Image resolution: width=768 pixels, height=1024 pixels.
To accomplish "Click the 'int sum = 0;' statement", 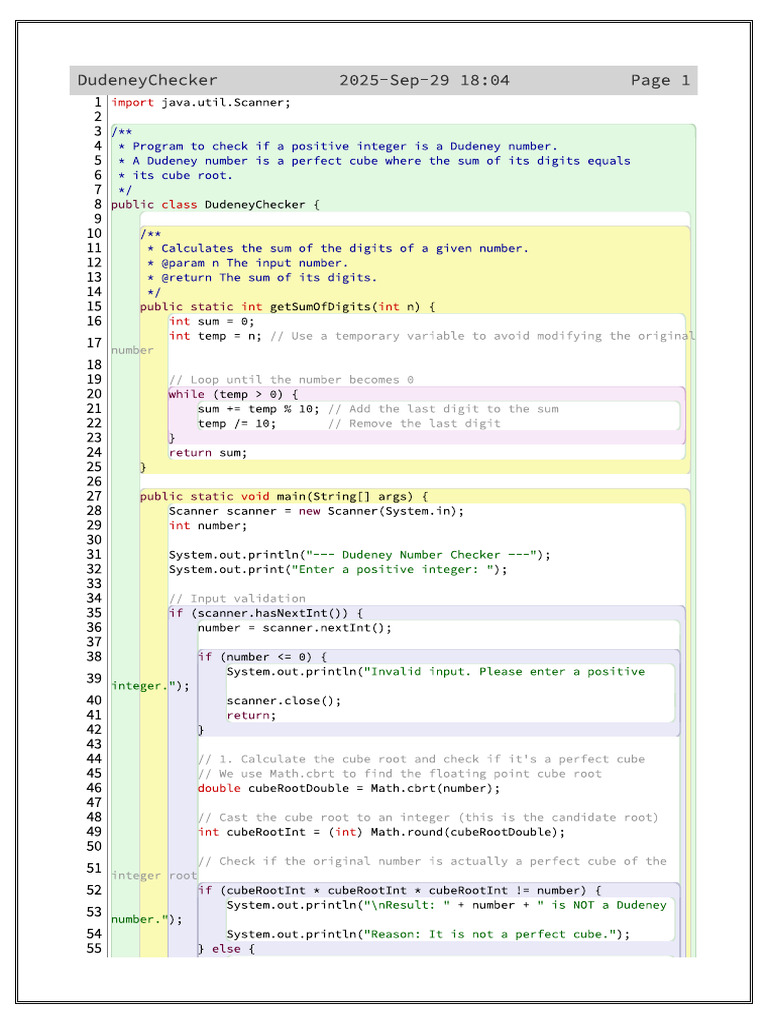I will [212, 321].
